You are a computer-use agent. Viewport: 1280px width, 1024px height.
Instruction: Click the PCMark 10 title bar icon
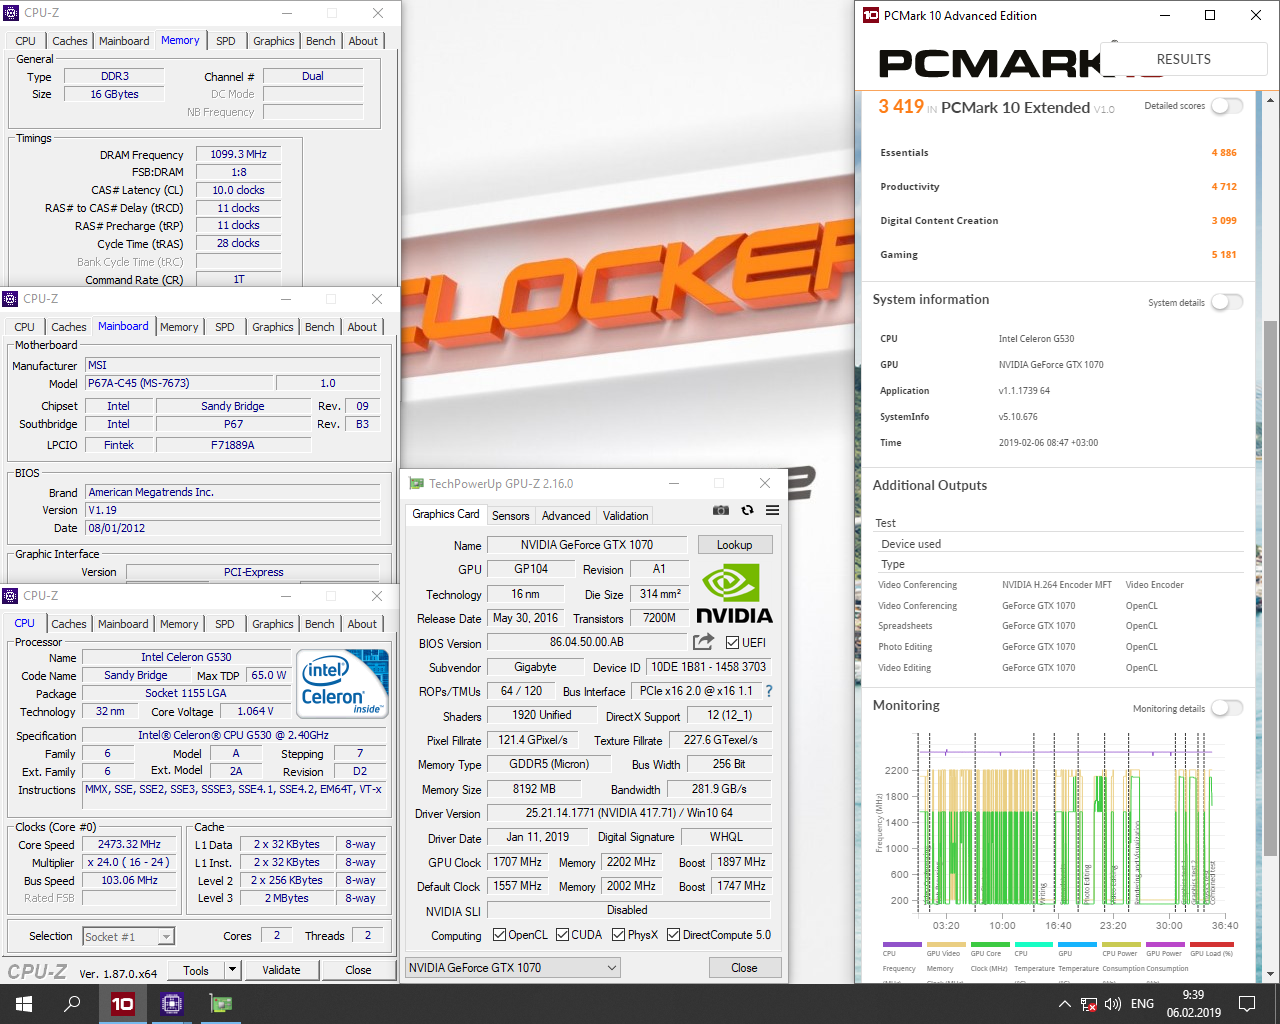point(870,15)
